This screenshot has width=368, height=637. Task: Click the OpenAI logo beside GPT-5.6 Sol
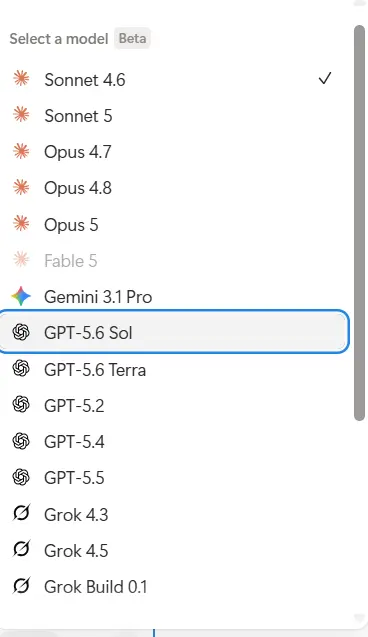coord(21,332)
